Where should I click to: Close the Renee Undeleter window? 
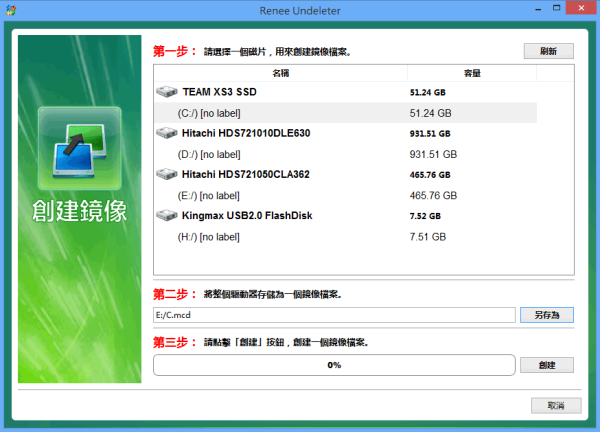tap(581, 8)
